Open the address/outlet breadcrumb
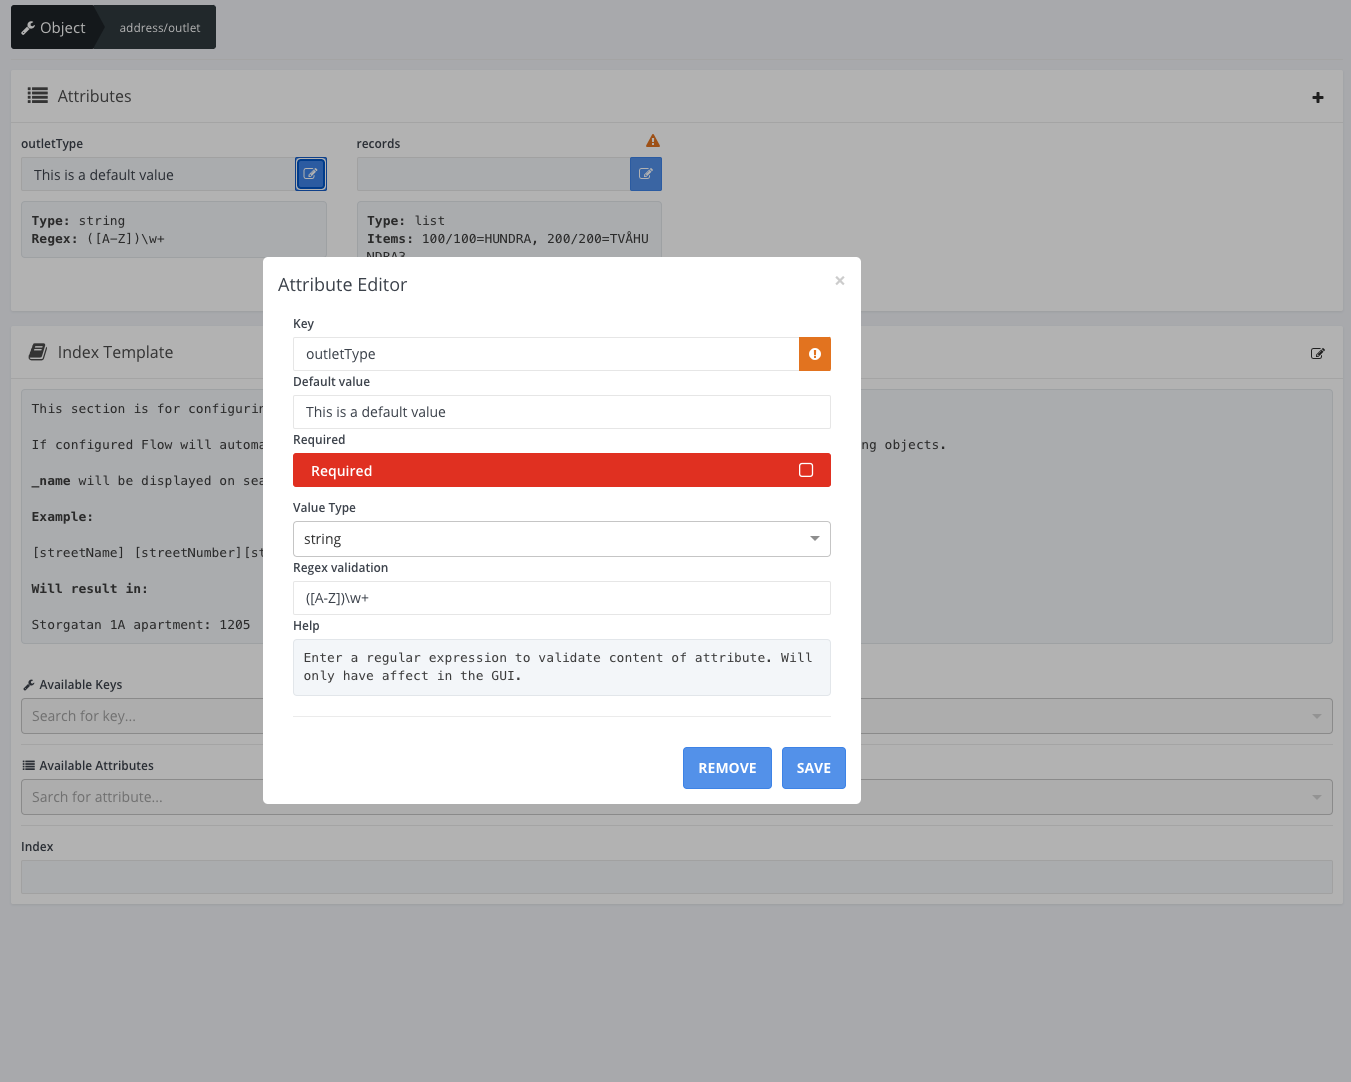 tap(160, 28)
